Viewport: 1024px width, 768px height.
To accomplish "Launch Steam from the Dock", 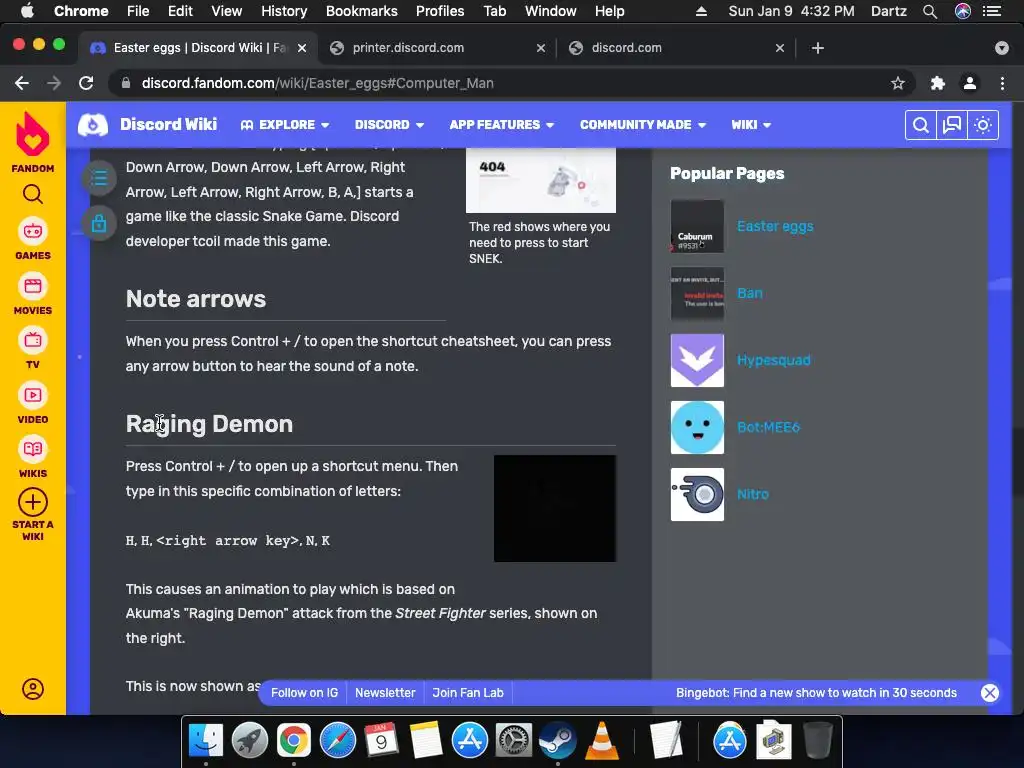I will click(557, 741).
